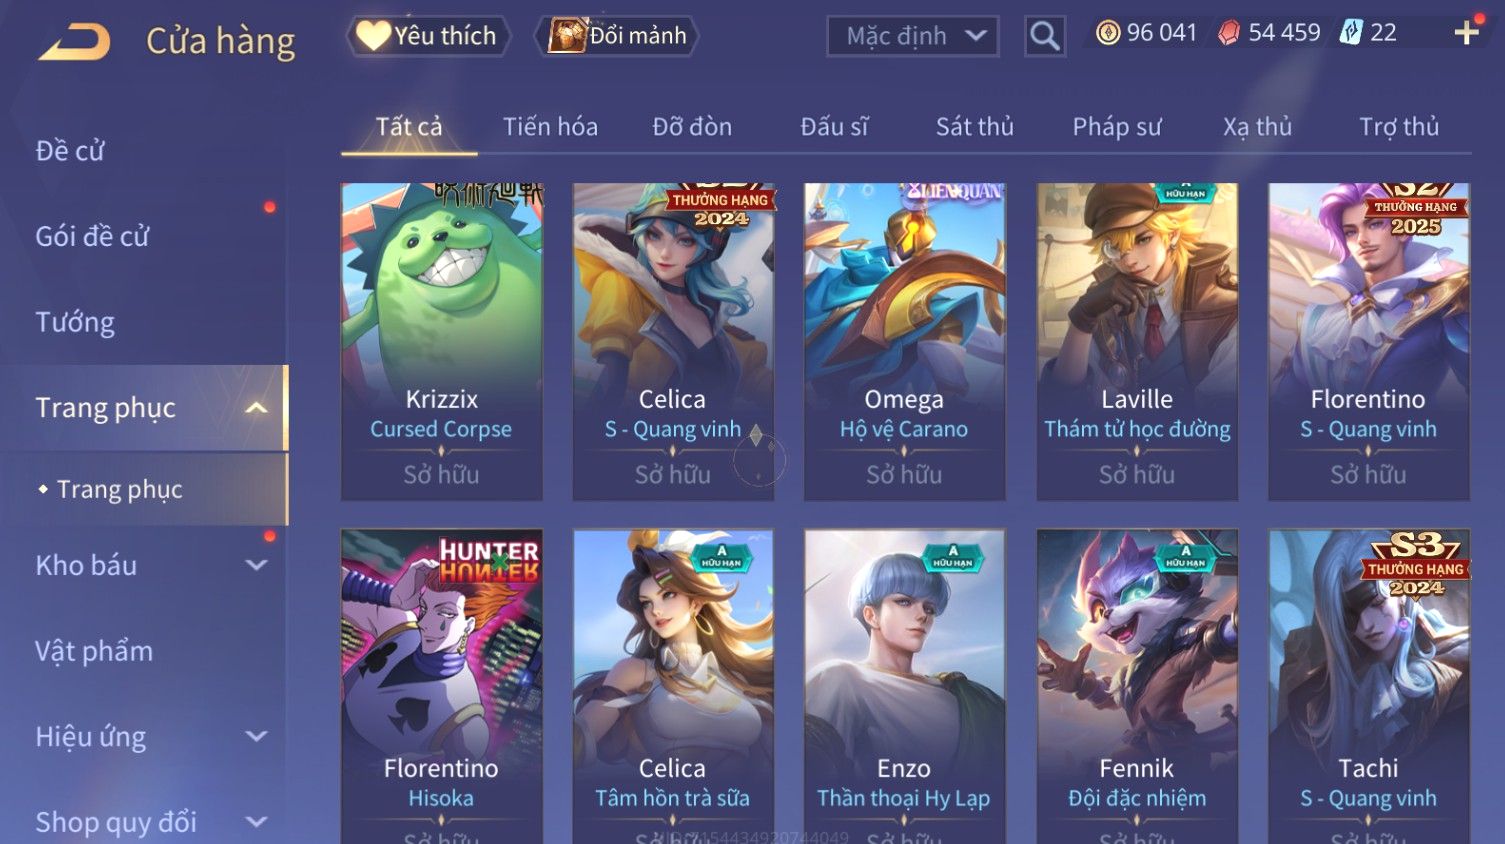Viewport: 1505px width, 844px height.
Task: Switch to the Sát thủ tab
Action: coord(974,127)
